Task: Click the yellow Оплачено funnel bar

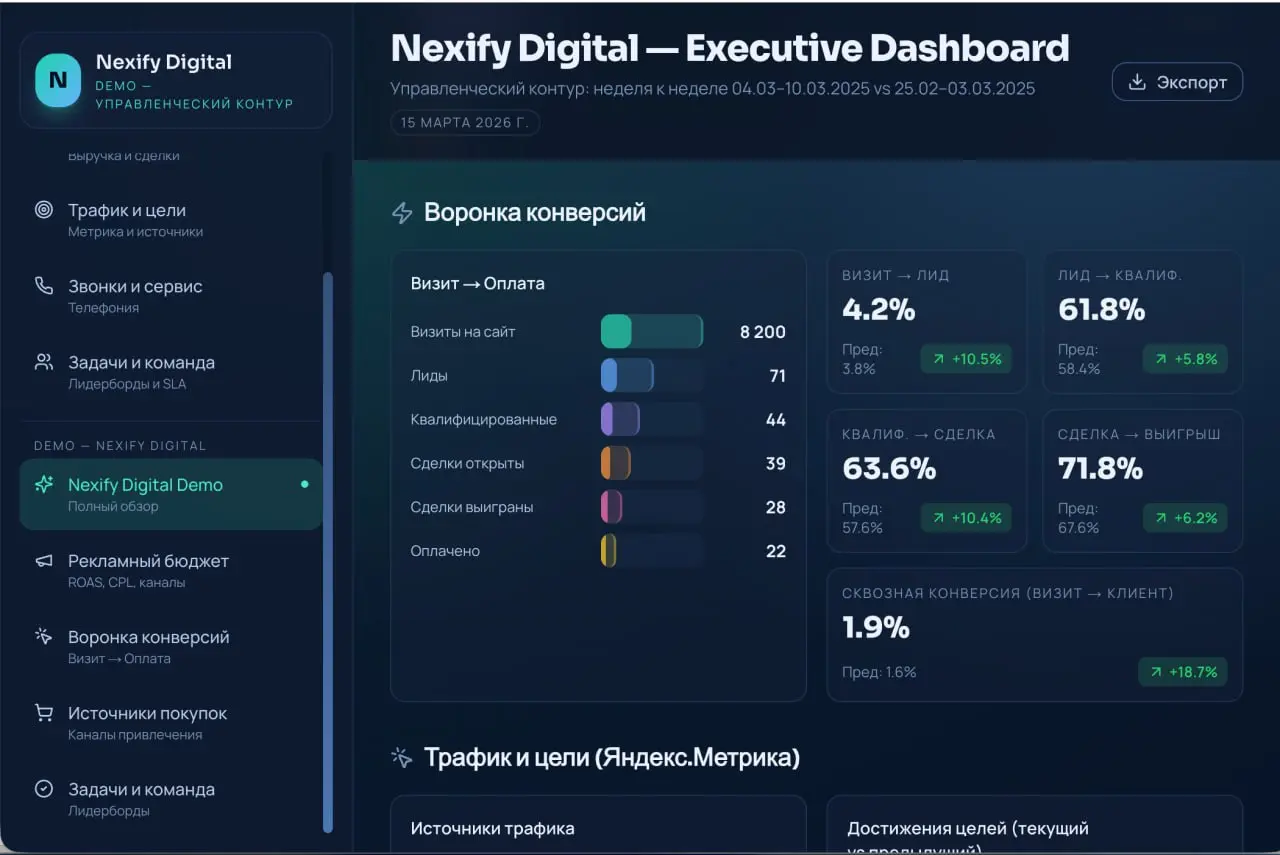Action: point(609,551)
